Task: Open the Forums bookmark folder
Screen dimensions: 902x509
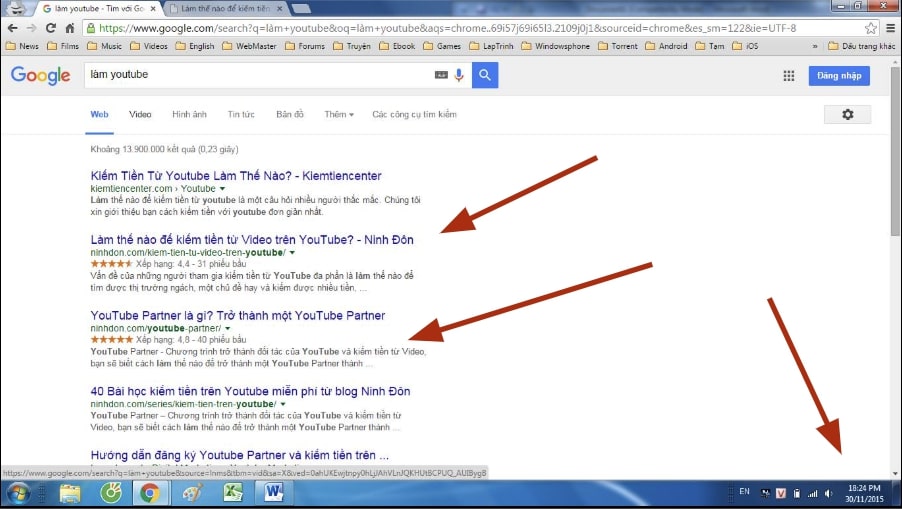Action: pyautogui.click(x=305, y=46)
